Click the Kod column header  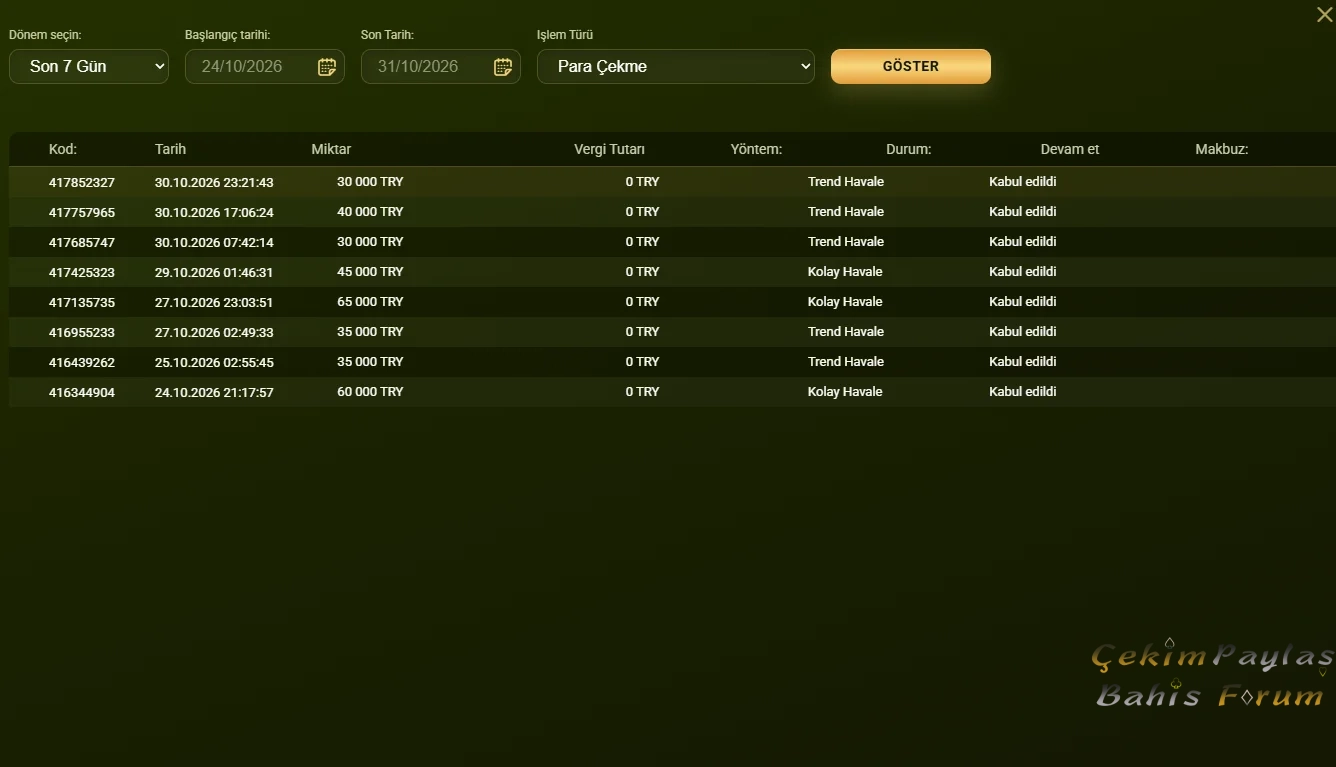pyautogui.click(x=63, y=149)
